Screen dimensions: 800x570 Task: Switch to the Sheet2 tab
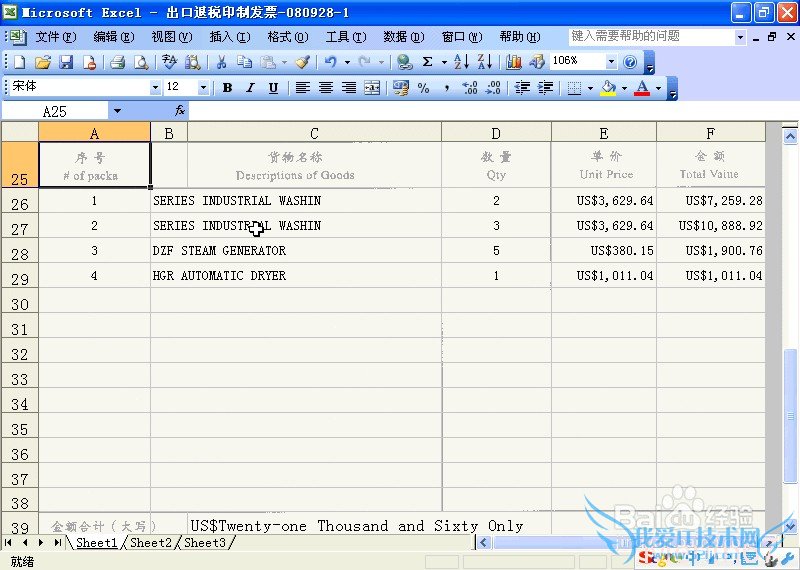click(152, 543)
